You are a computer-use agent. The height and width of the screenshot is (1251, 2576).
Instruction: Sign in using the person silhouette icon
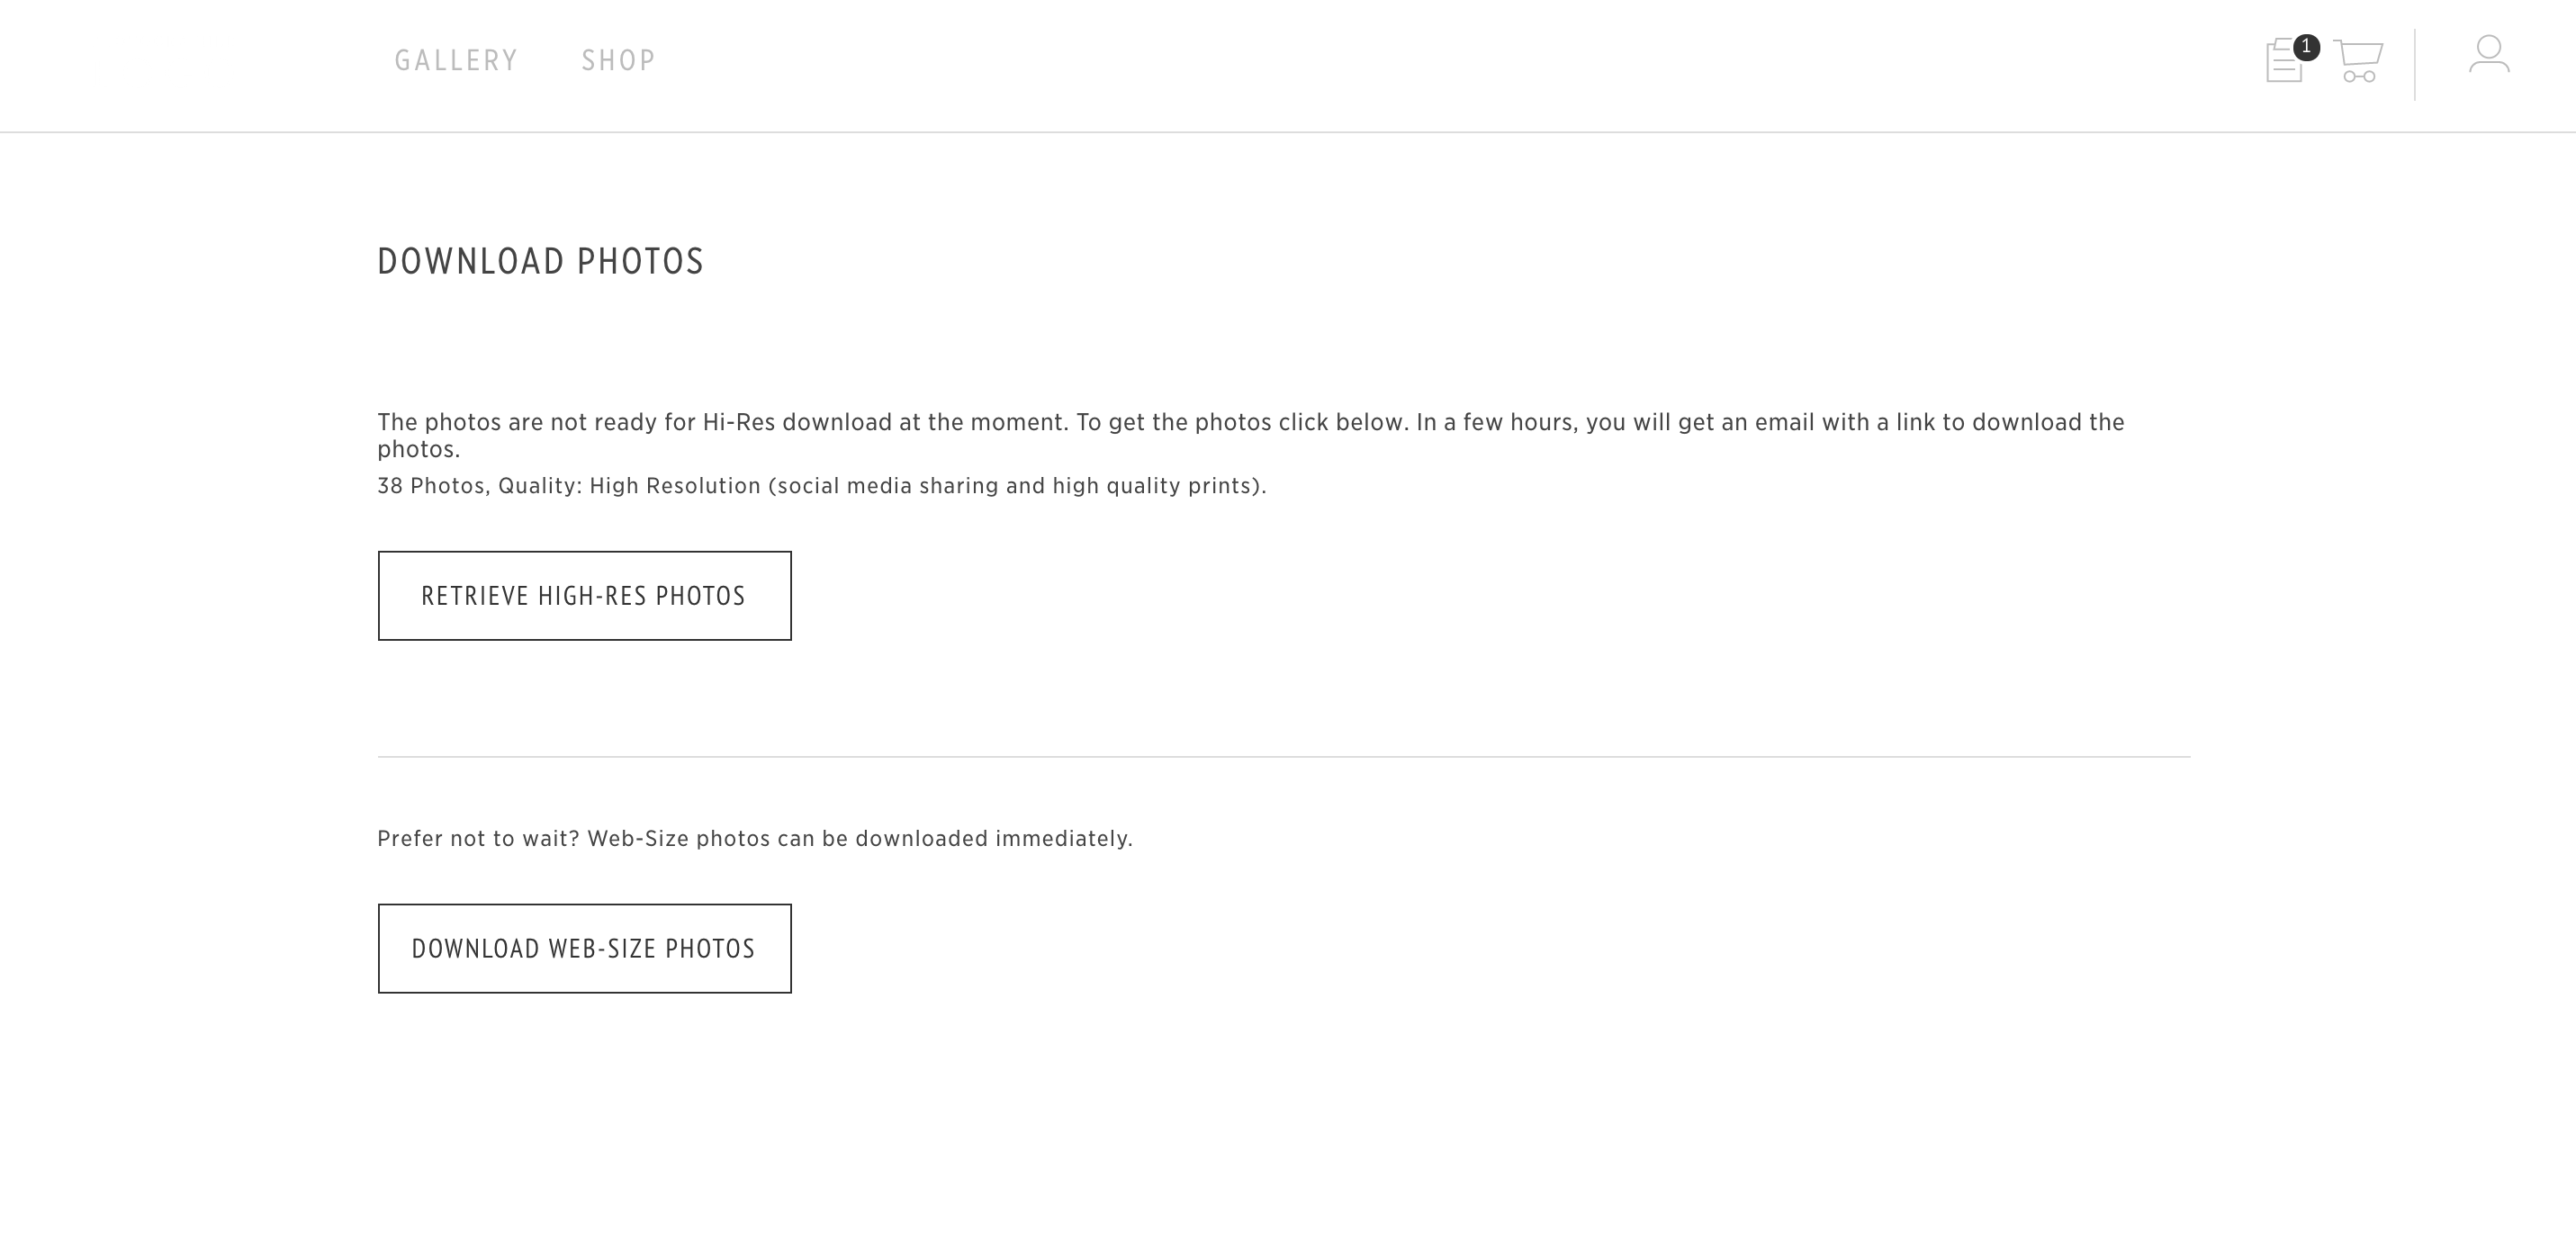tap(2489, 54)
